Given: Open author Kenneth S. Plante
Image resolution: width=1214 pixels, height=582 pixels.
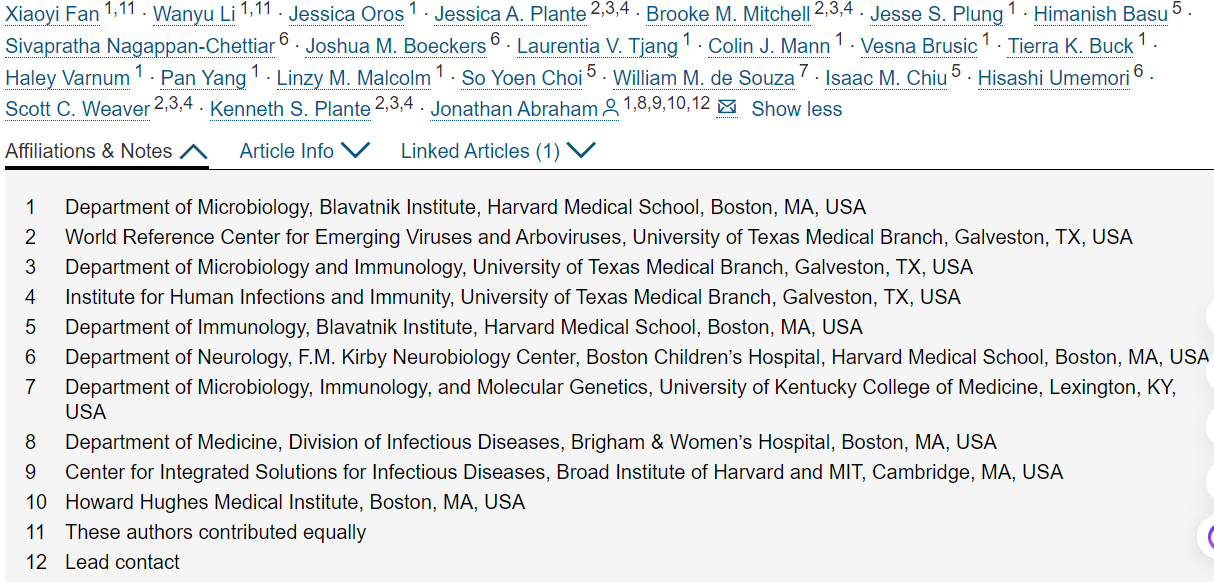Looking at the screenshot, I should 291,109.
